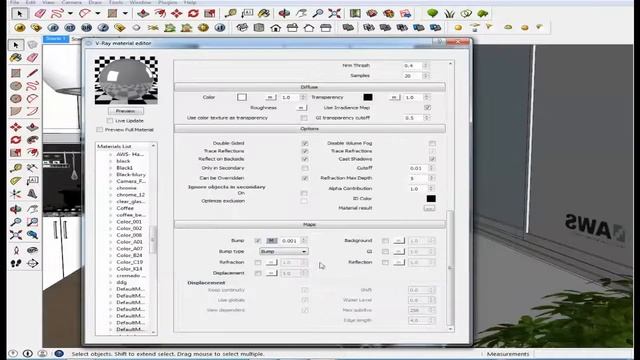Select the Protractor tool in left toolbar
Screen dimensions: 640x360
[16, 181]
